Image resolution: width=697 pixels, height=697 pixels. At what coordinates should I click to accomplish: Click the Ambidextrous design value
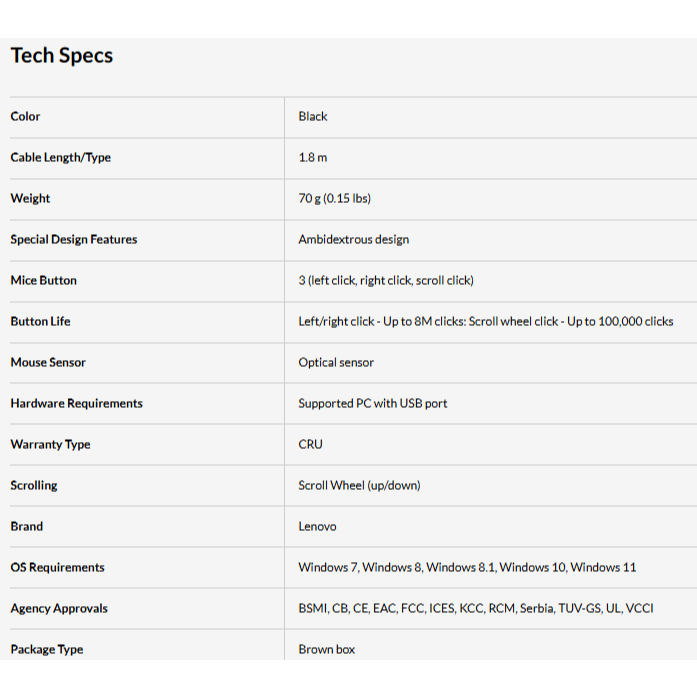tap(354, 240)
